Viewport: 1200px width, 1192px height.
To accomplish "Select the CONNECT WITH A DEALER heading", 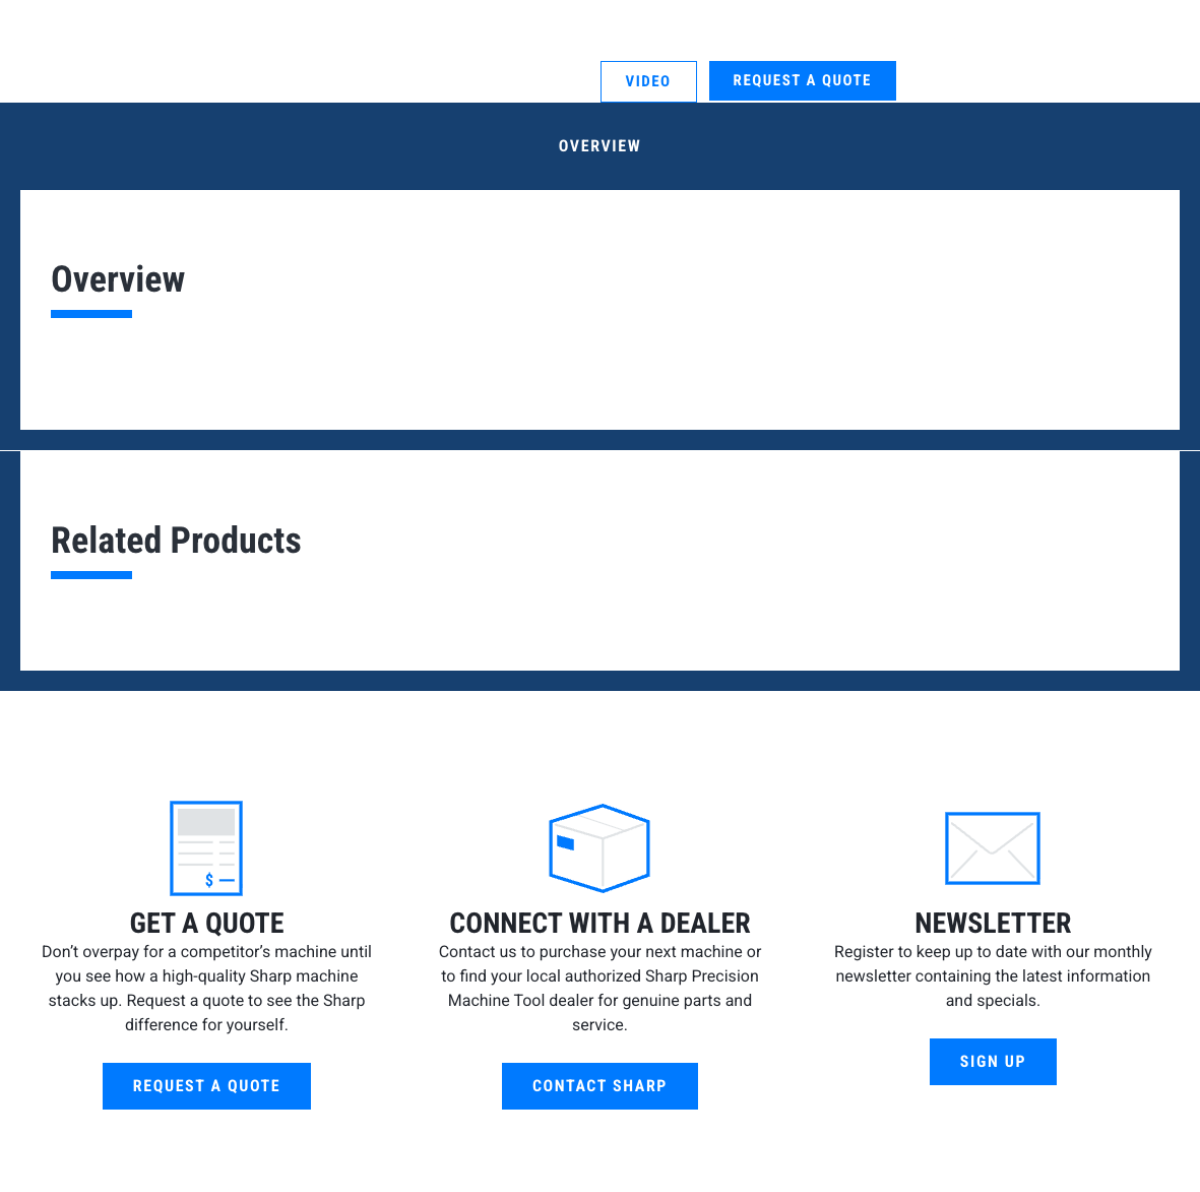I will tap(600, 922).
